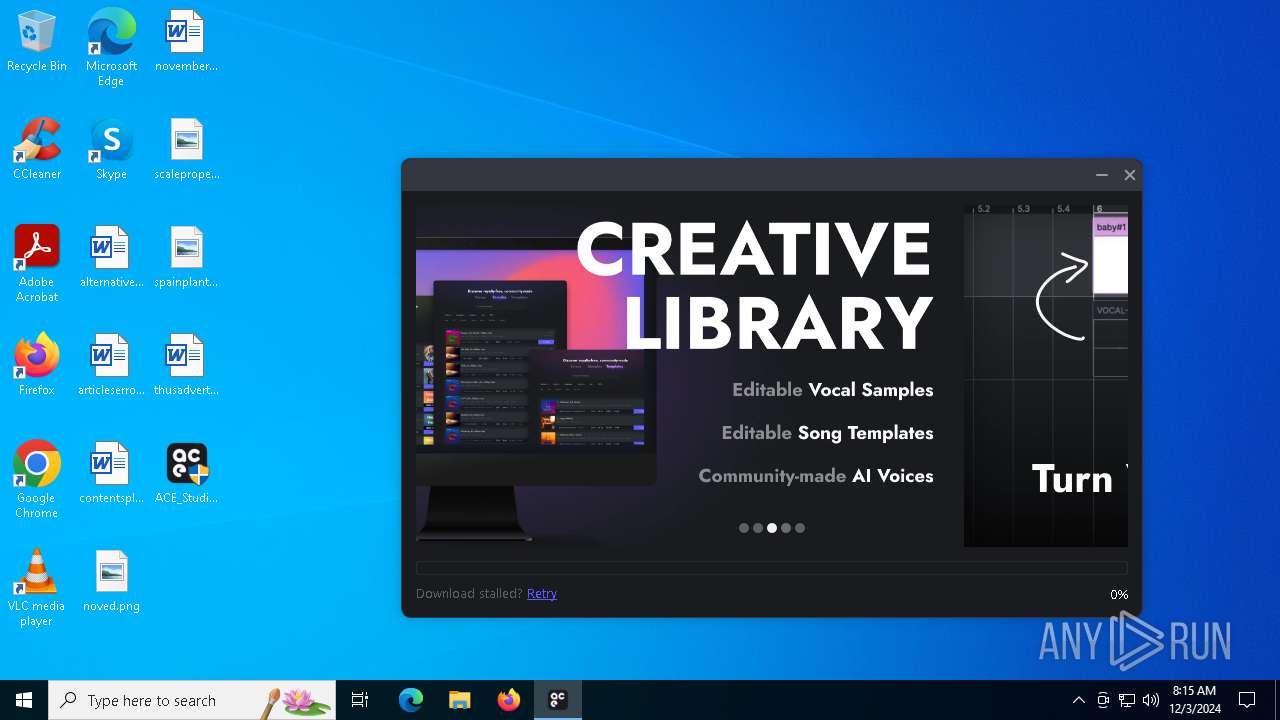Click the download progress bar
The image size is (1280, 720).
click(772, 568)
